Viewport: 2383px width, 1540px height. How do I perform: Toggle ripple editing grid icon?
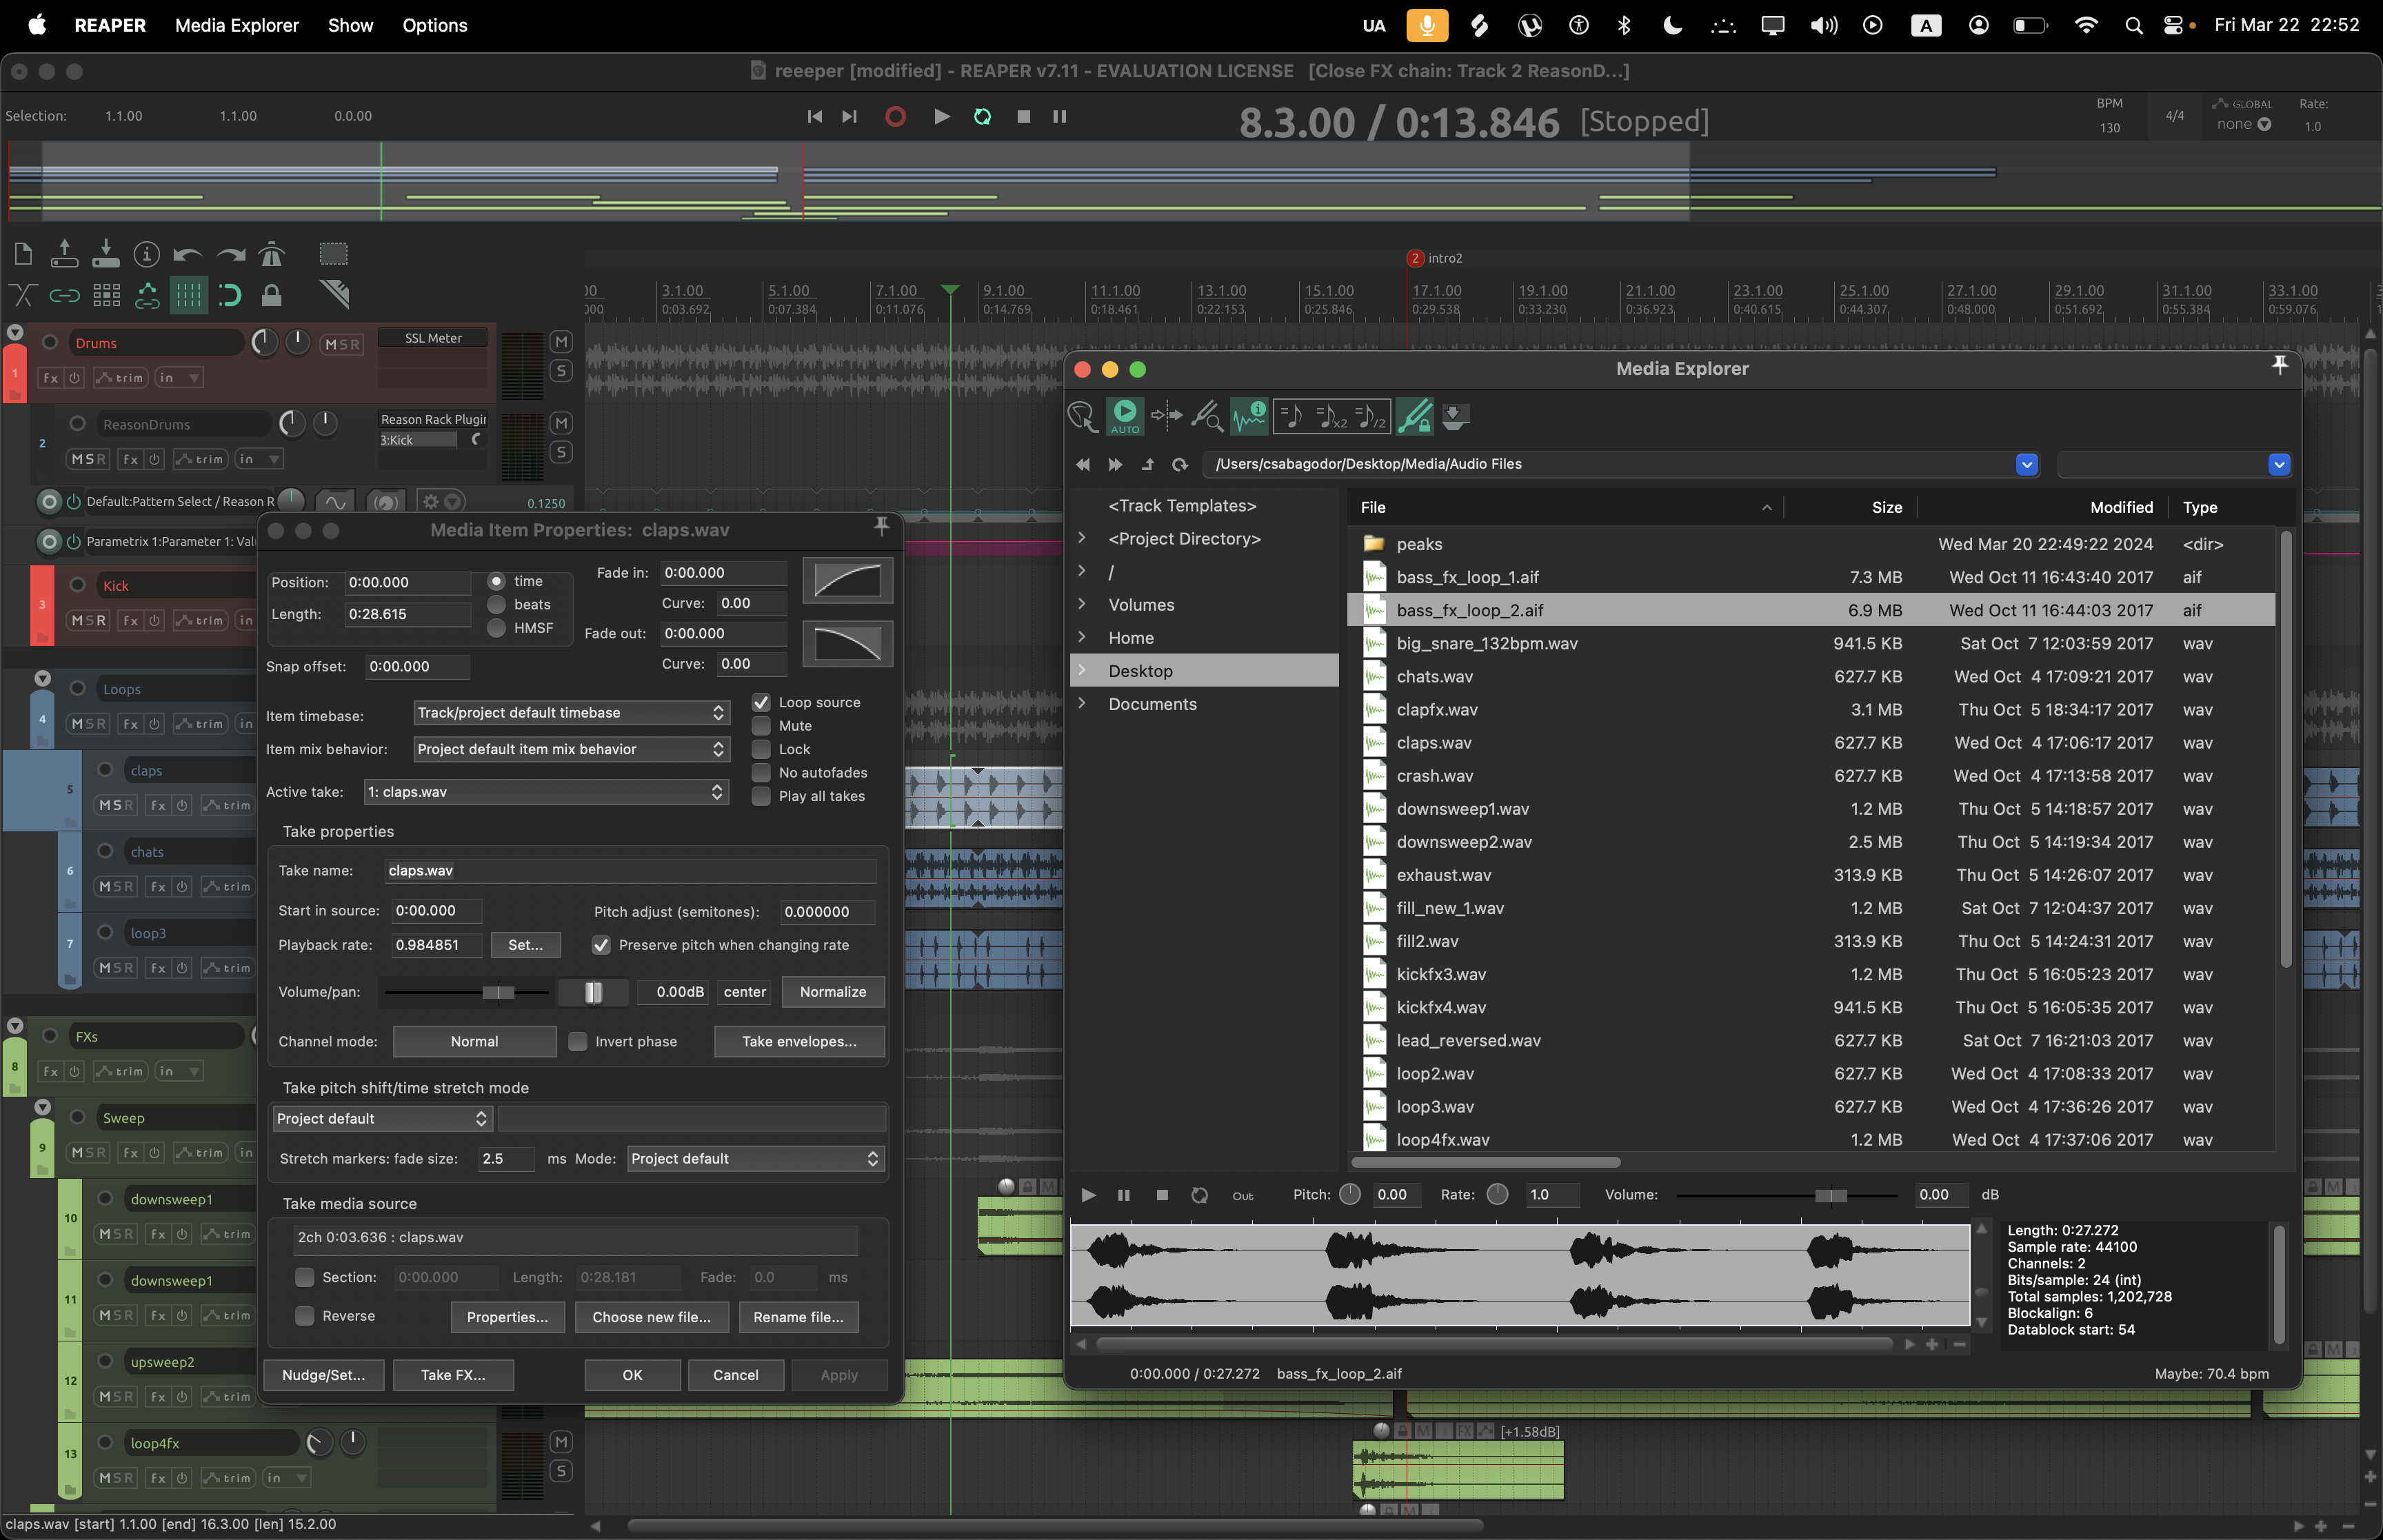[x=106, y=295]
